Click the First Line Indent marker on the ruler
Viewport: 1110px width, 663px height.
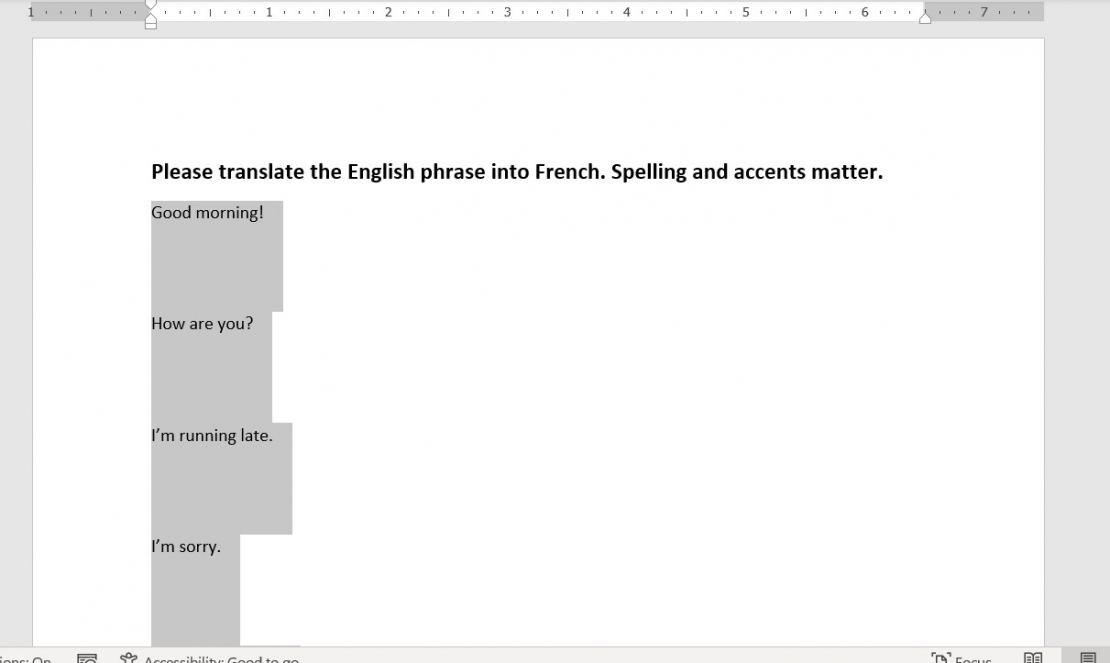pos(151,6)
